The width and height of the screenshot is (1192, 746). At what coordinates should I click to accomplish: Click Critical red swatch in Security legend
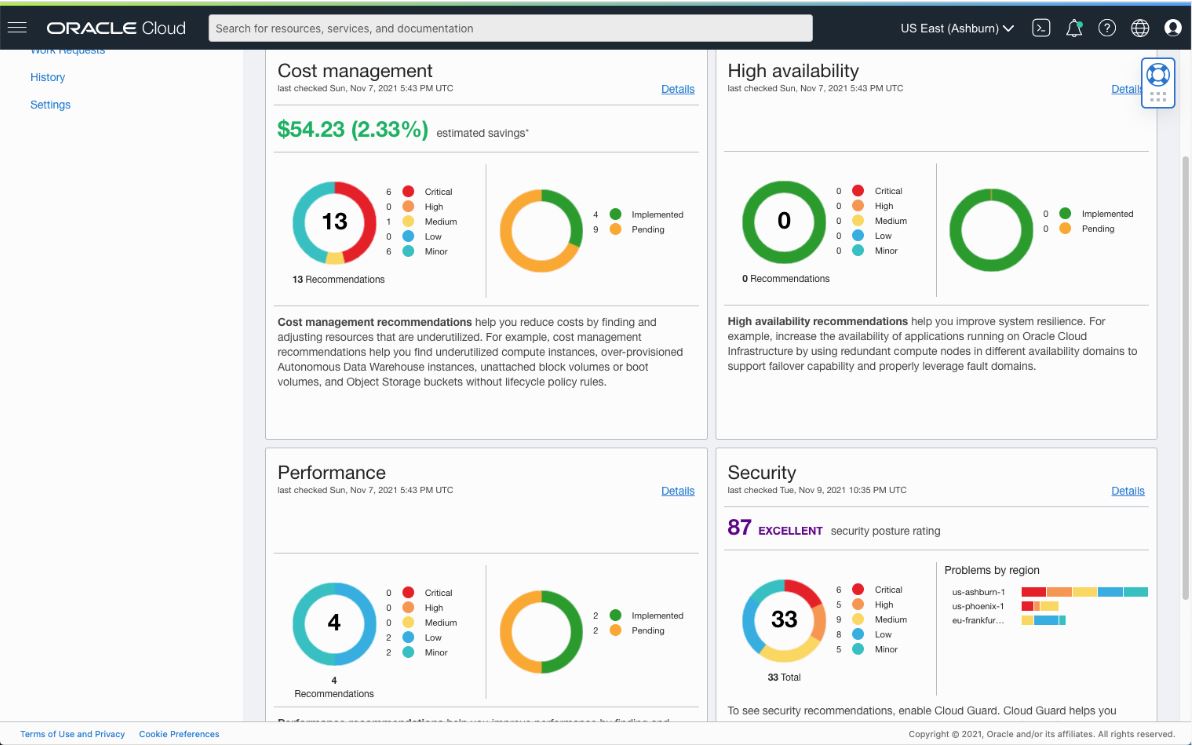tap(858, 589)
